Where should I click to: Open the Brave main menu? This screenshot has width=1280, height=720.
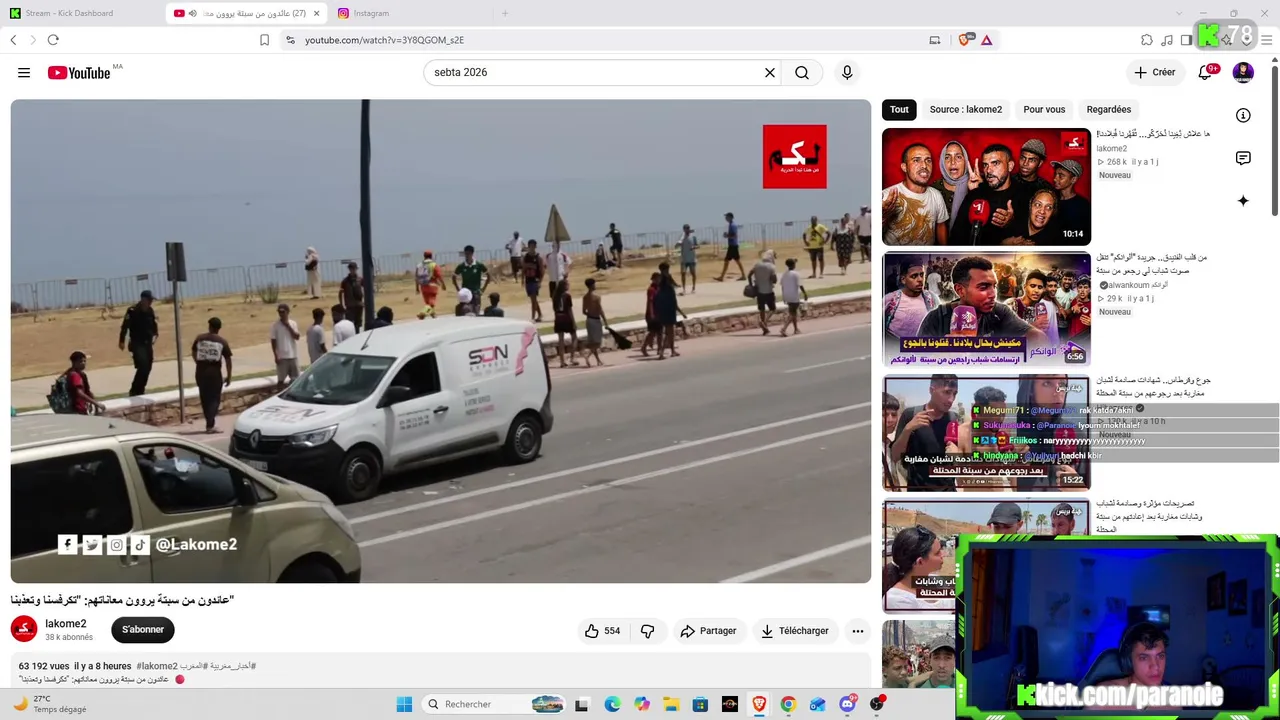tap(1267, 40)
